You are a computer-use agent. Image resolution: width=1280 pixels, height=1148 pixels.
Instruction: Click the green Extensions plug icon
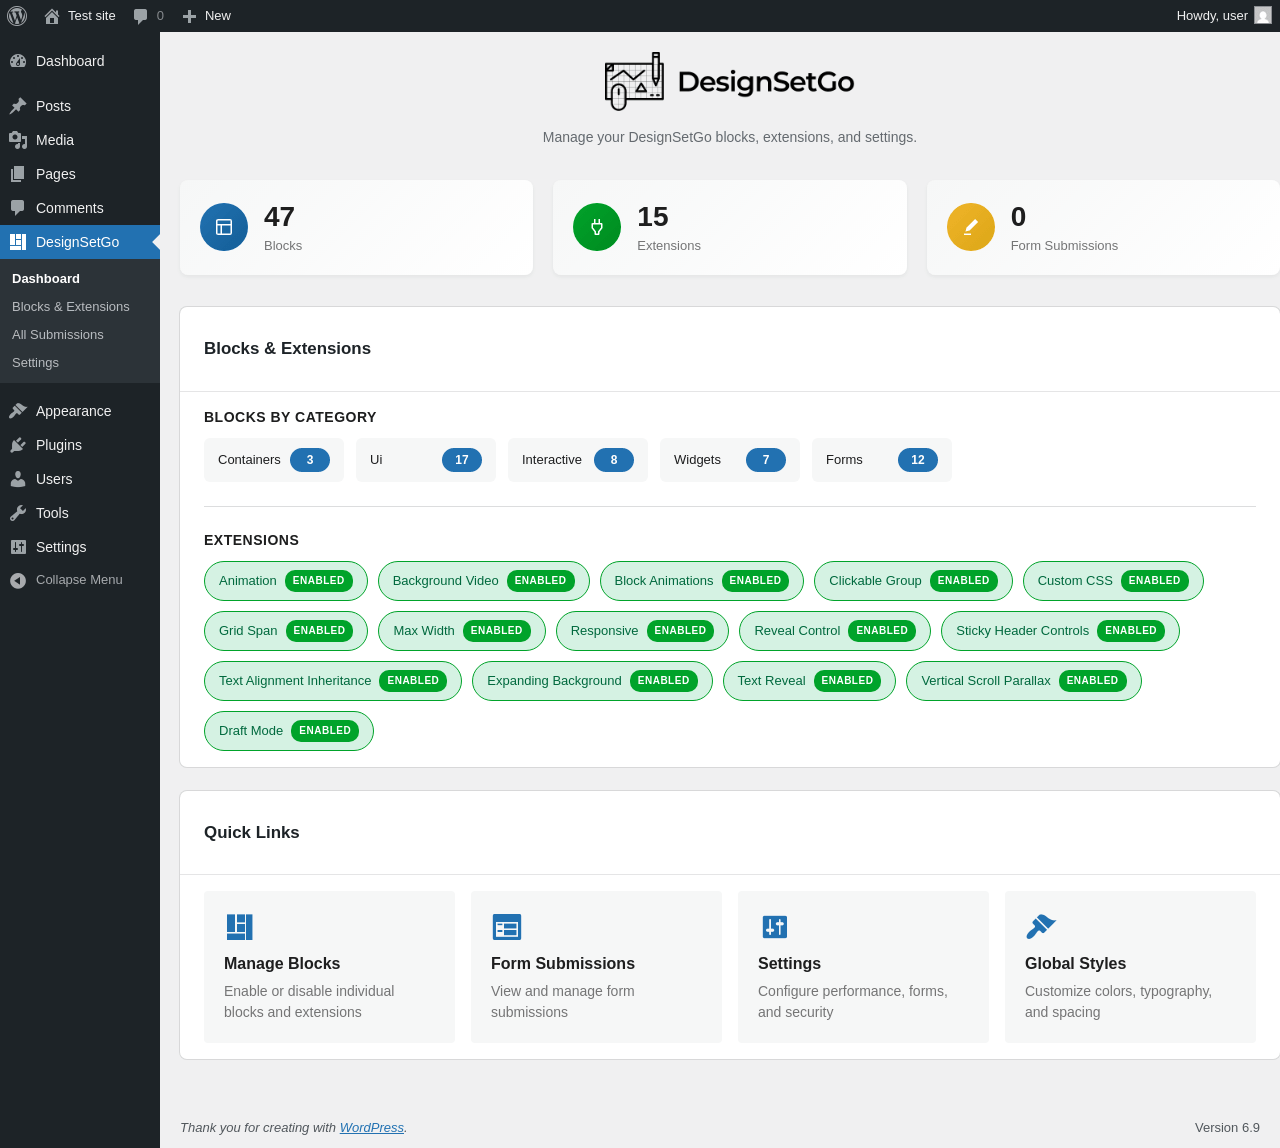[x=597, y=227]
